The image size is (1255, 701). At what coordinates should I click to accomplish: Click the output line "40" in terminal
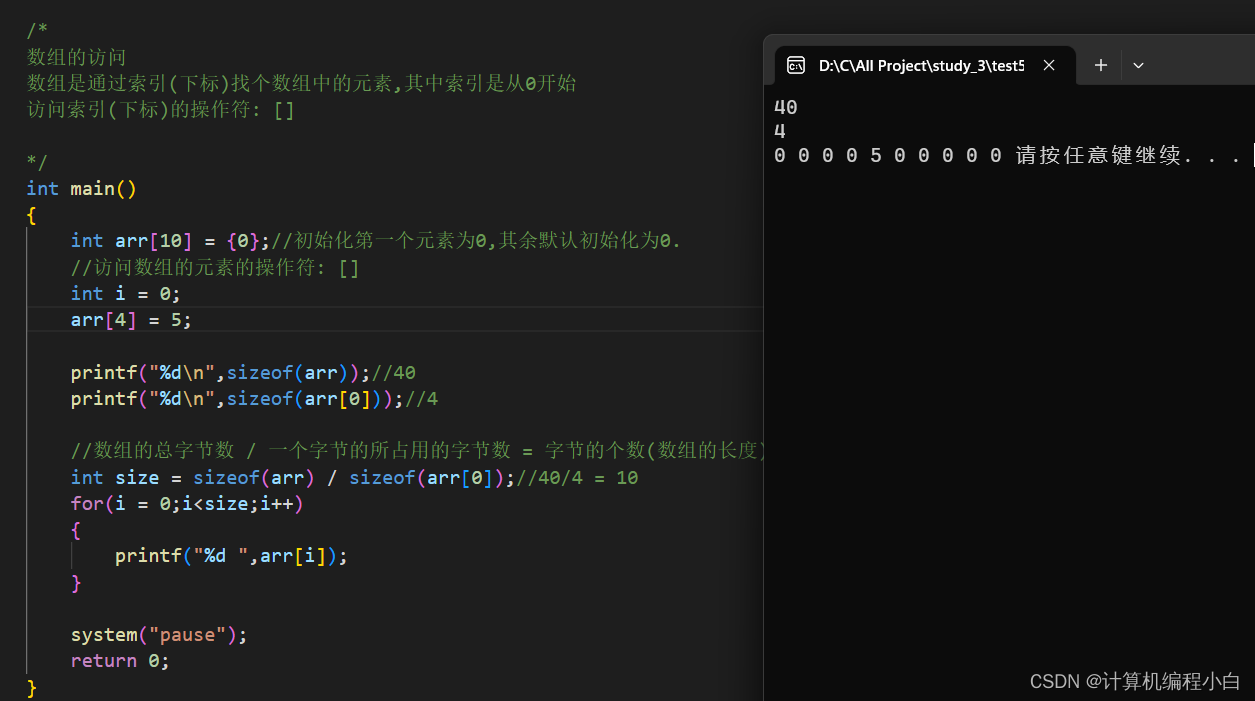pyautogui.click(x=786, y=107)
